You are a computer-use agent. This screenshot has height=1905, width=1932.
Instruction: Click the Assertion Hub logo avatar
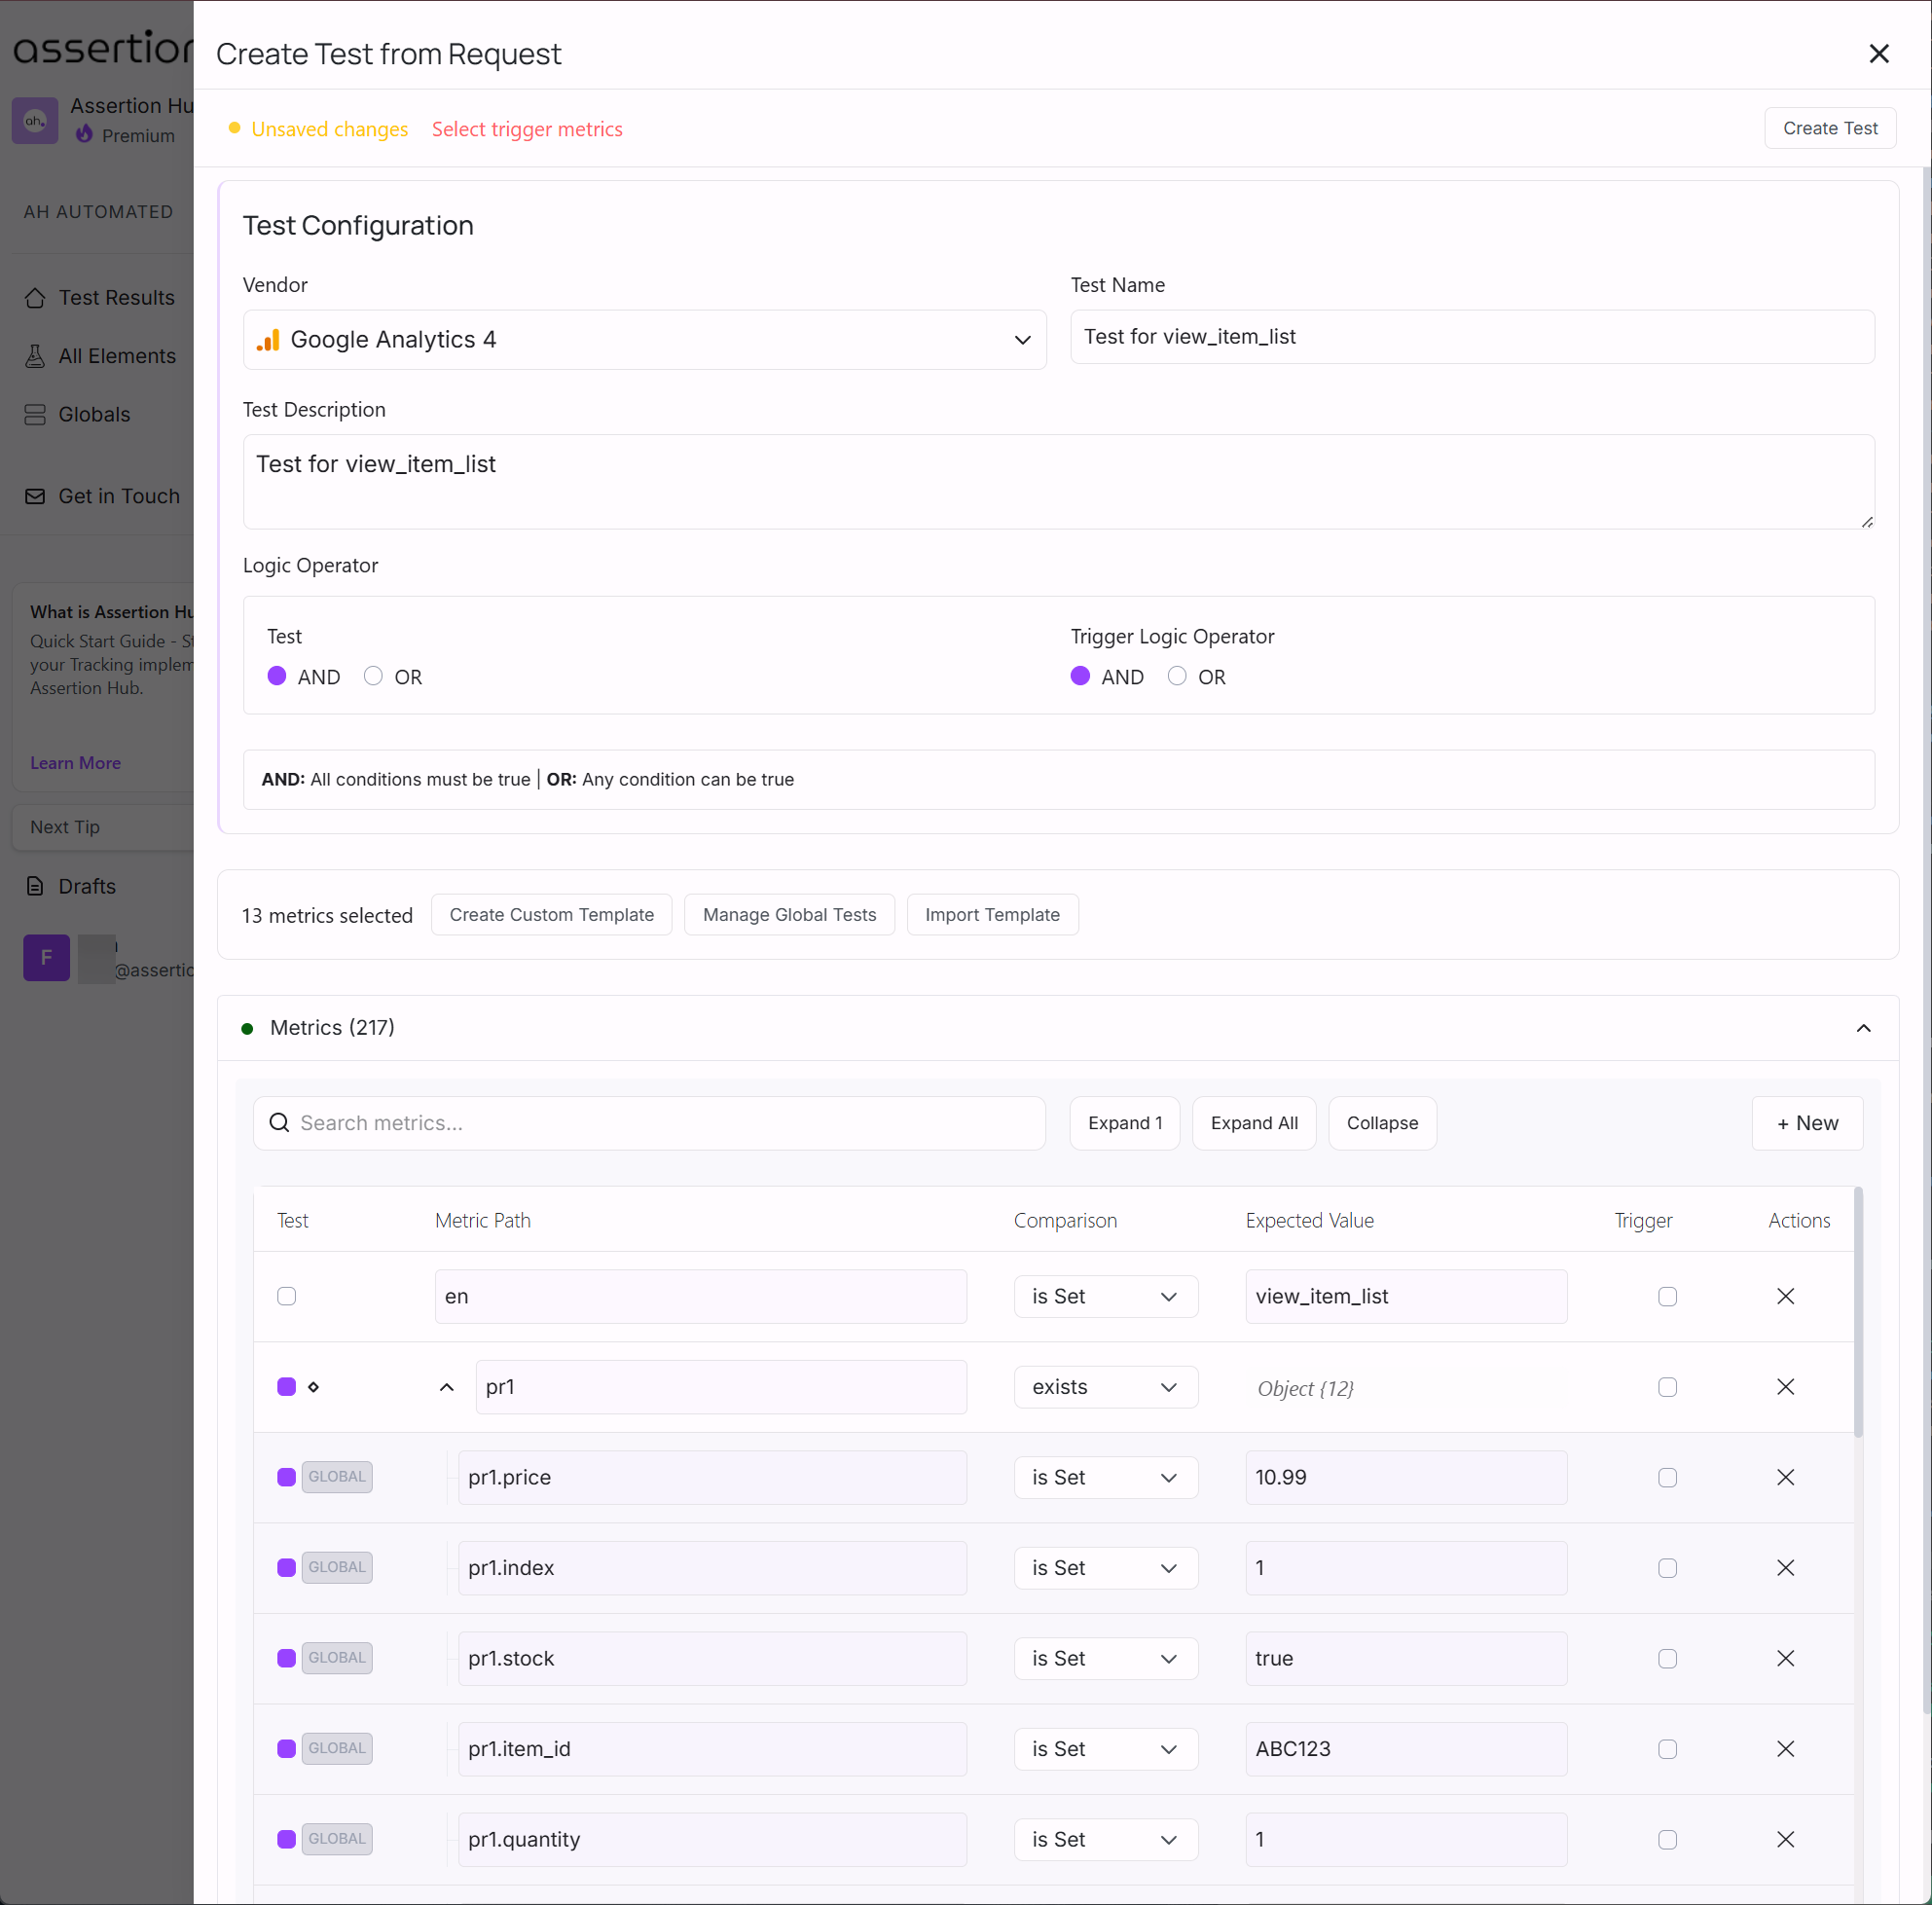[x=35, y=121]
